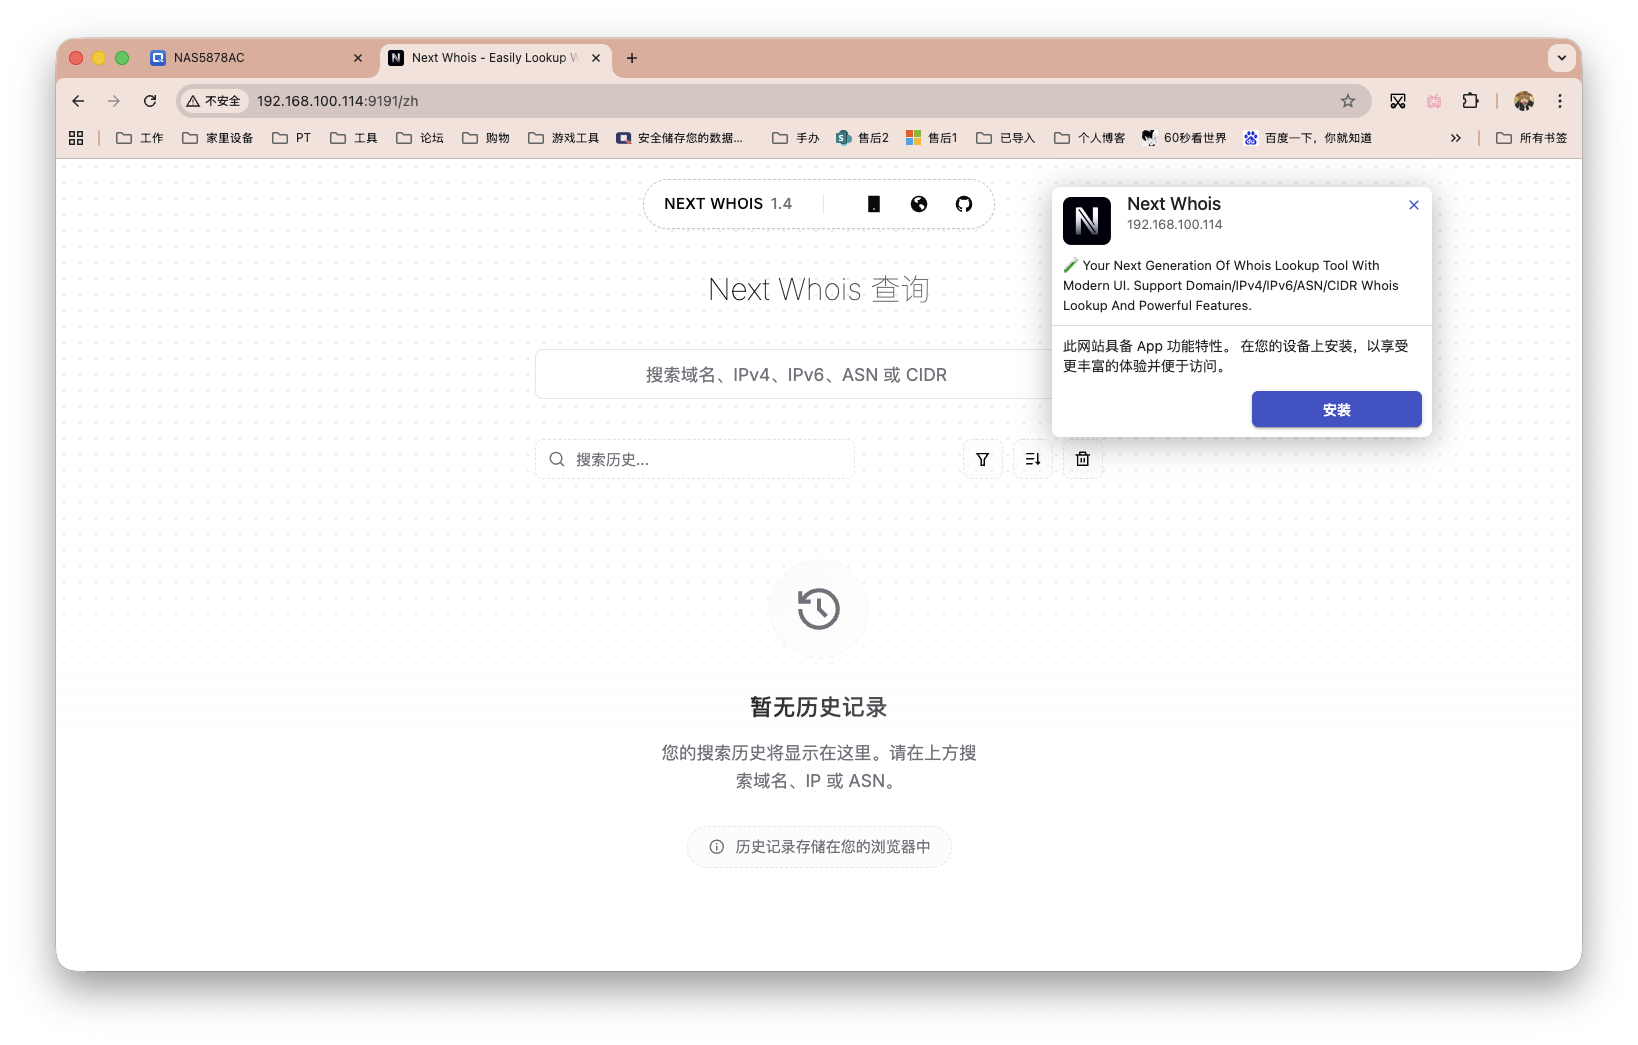Open the GitHub repository icon in header
This screenshot has width=1638, height=1045.
point(963,203)
